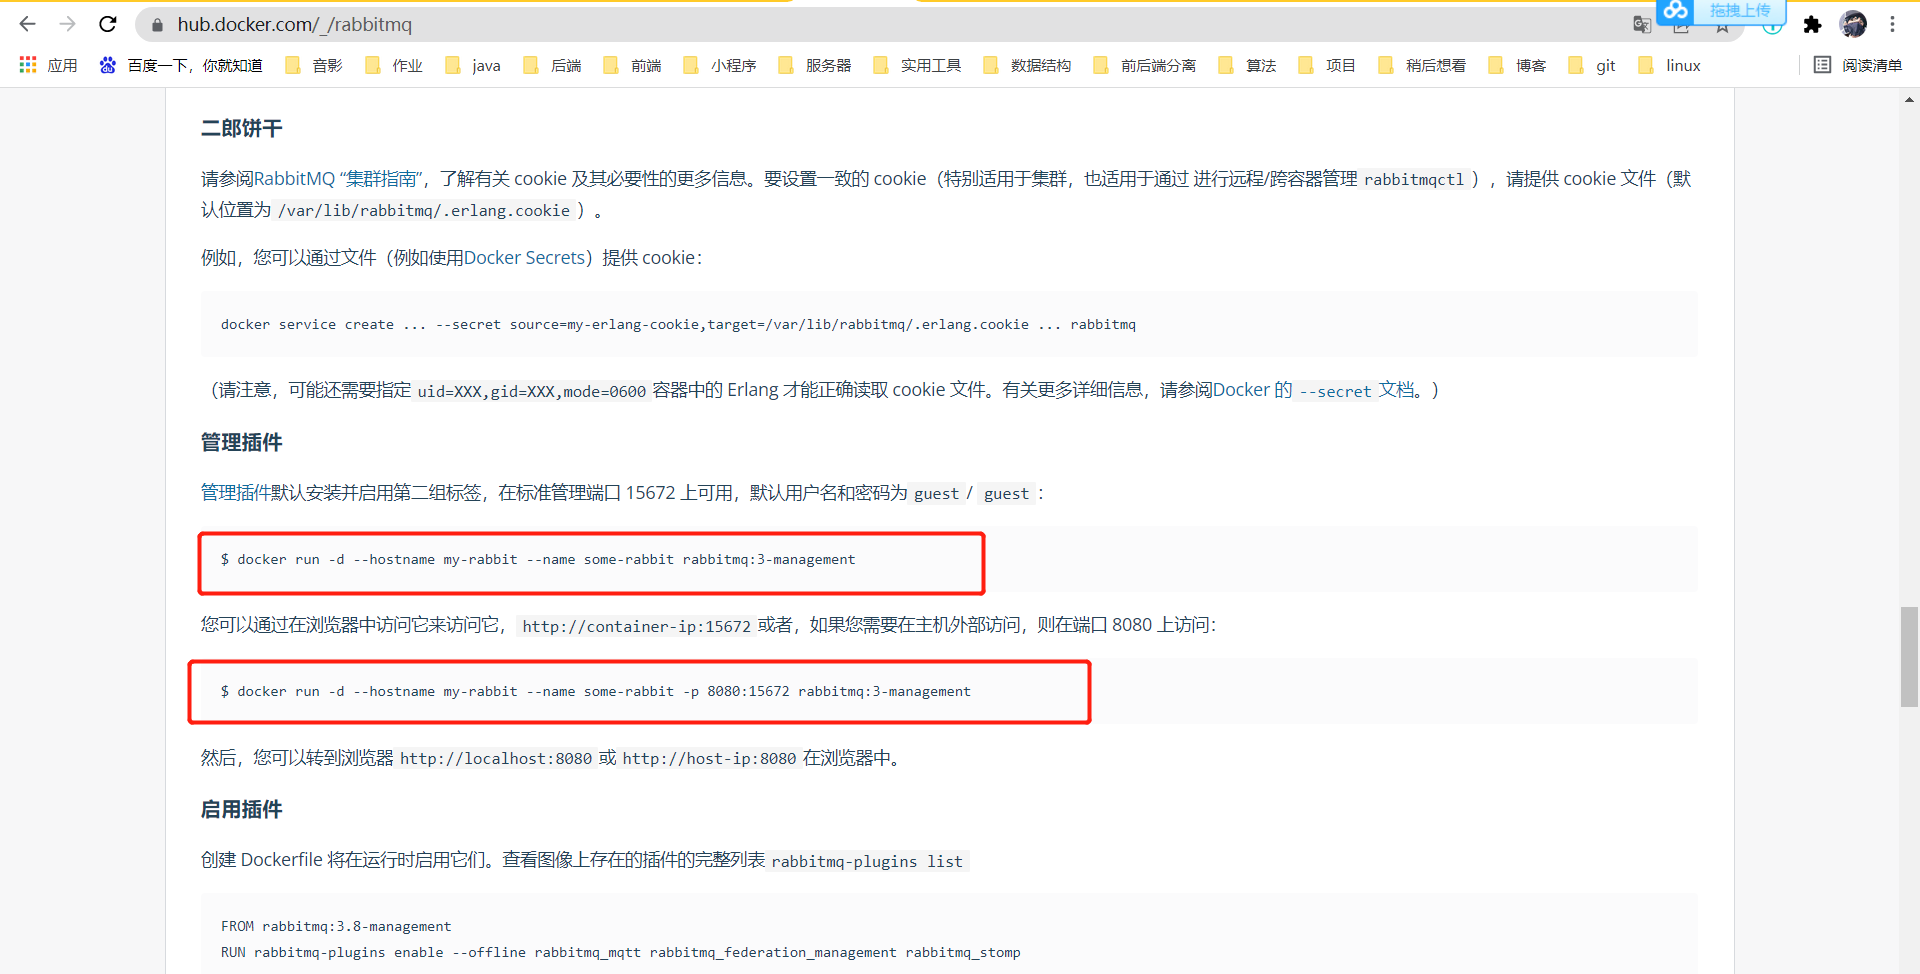Go forward to the next page
This screenshot has width=1920, height=974.
tap(67, 24)
